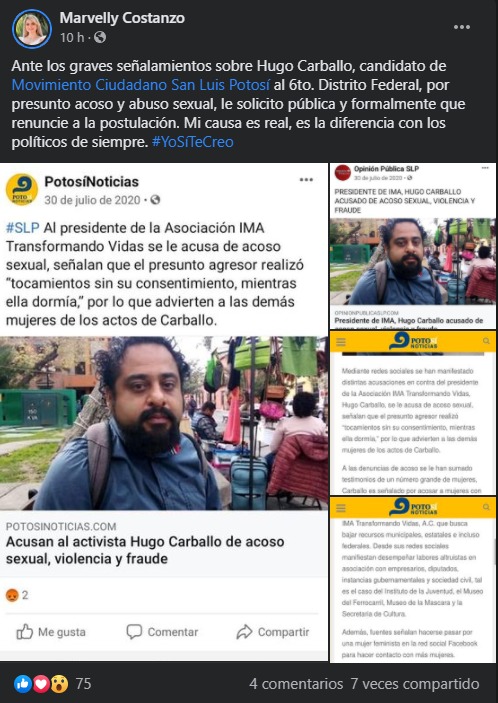
Task: Open the PotosíNoticias shared post options menu
Action: (x=306, y=180)
